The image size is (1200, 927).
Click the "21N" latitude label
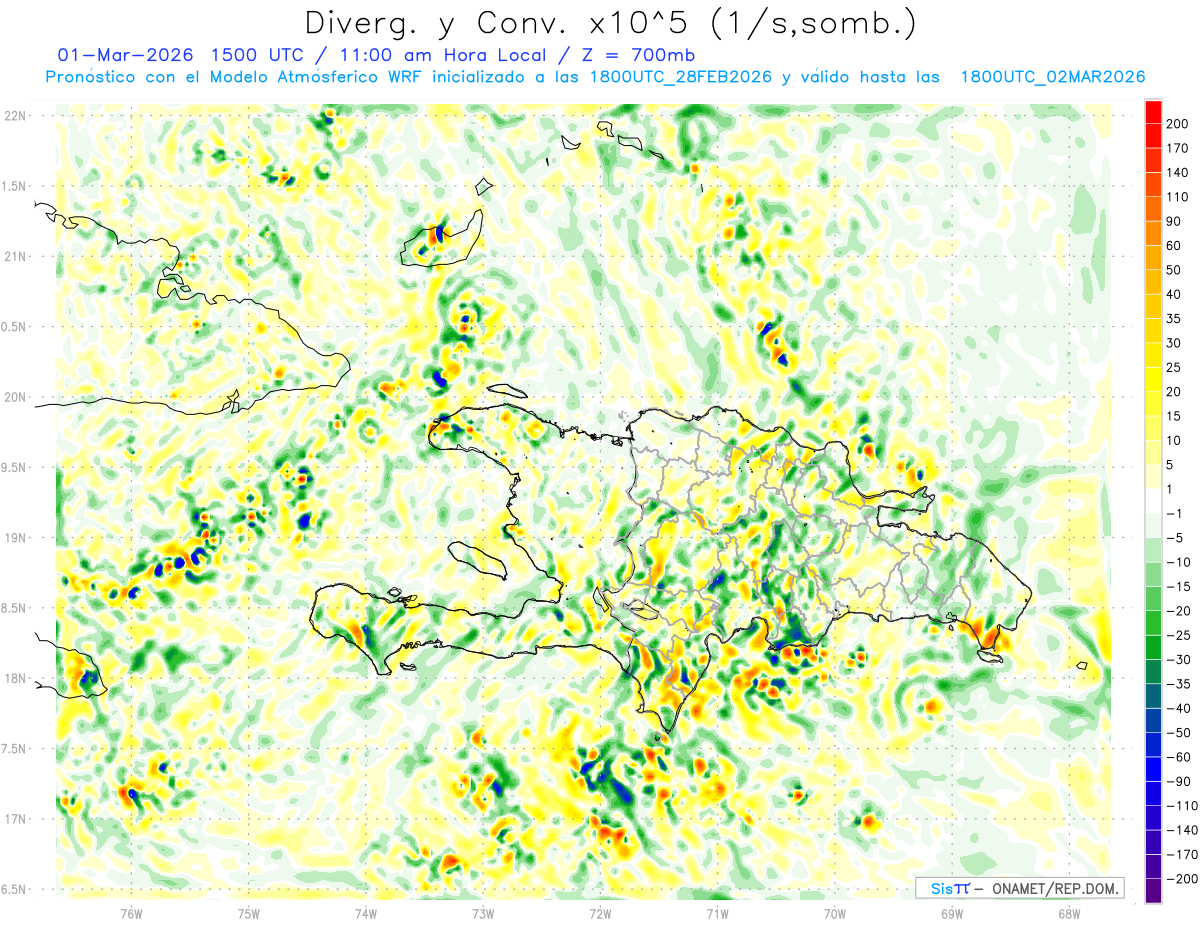tap(14, 256)
